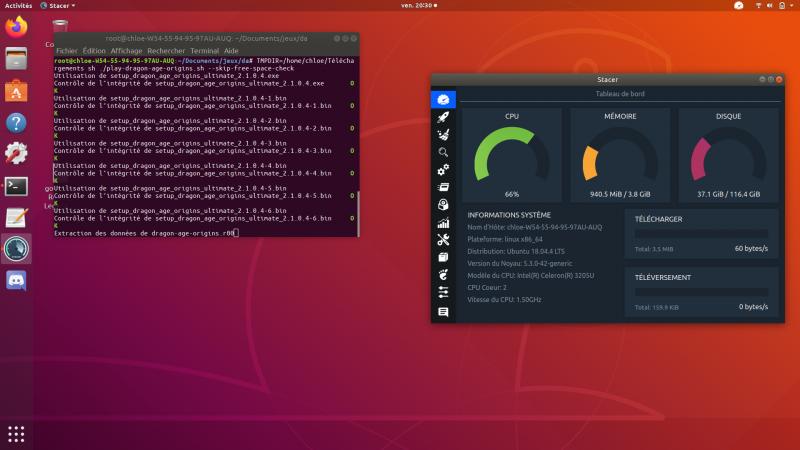This screenshot has height=450, width=800.
Task: Open the network indicator in top bar
Action: 758,6
